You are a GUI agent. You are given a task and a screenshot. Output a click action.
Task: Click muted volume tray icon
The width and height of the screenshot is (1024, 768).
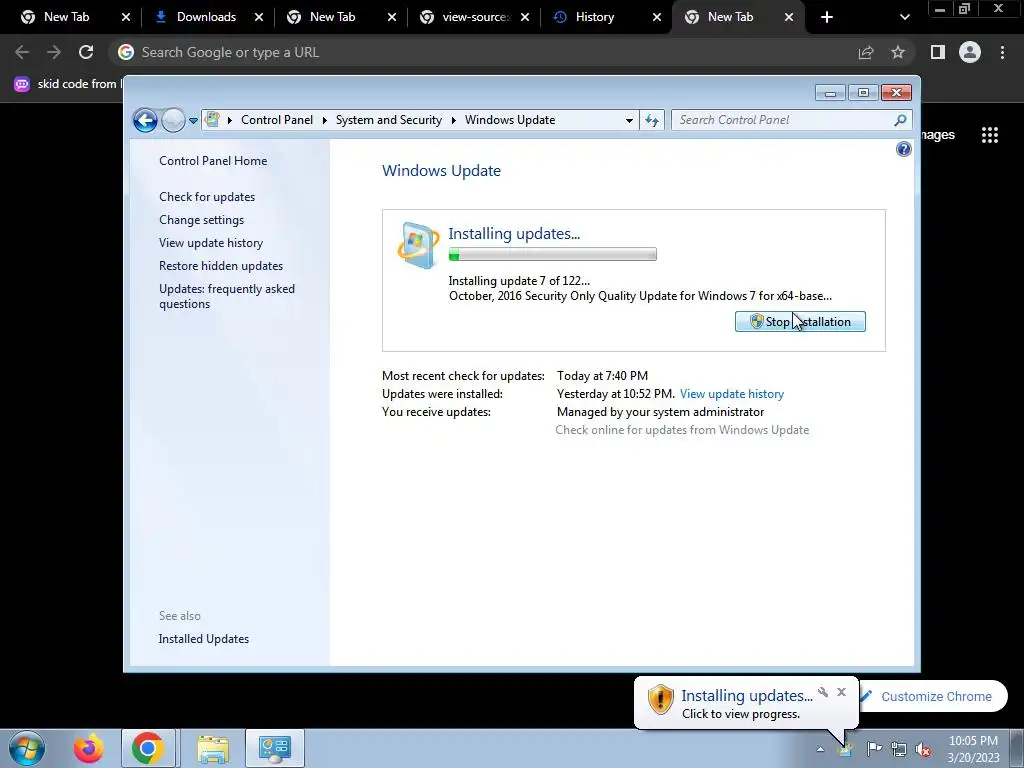pos(923,749)
